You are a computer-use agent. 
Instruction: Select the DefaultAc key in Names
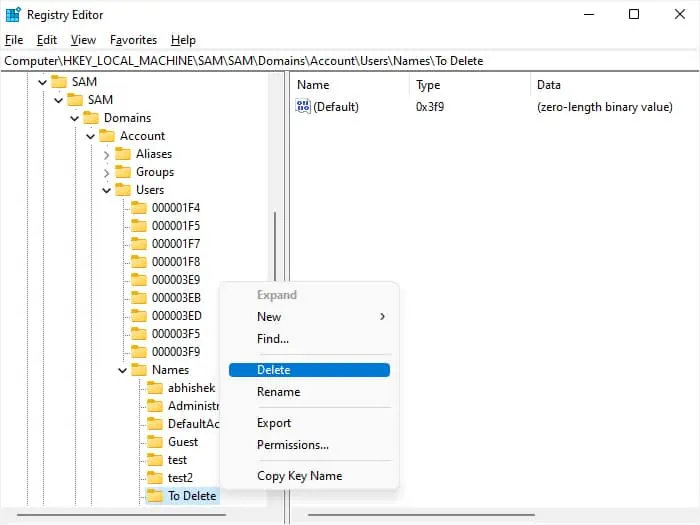193,424
